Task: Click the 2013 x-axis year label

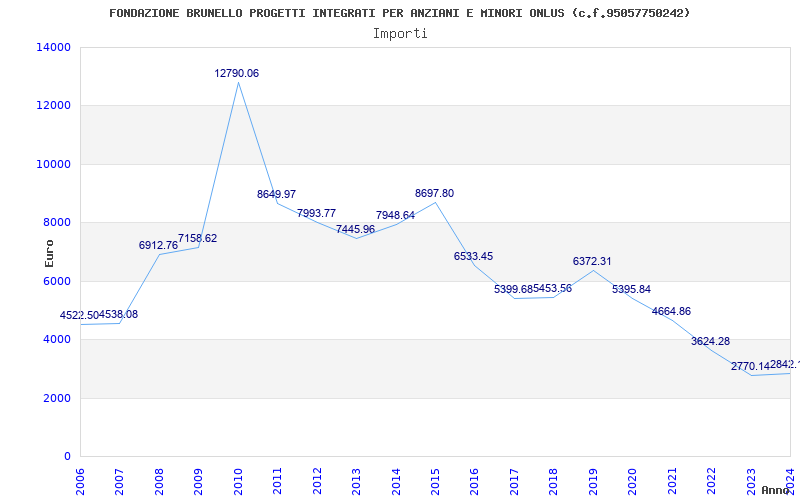Action: [356, 481]
